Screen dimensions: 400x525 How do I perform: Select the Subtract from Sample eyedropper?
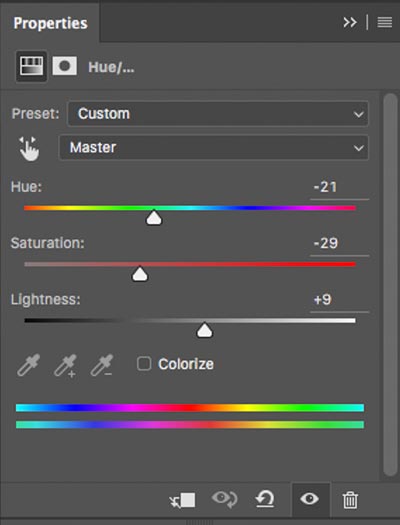(102, 365)
